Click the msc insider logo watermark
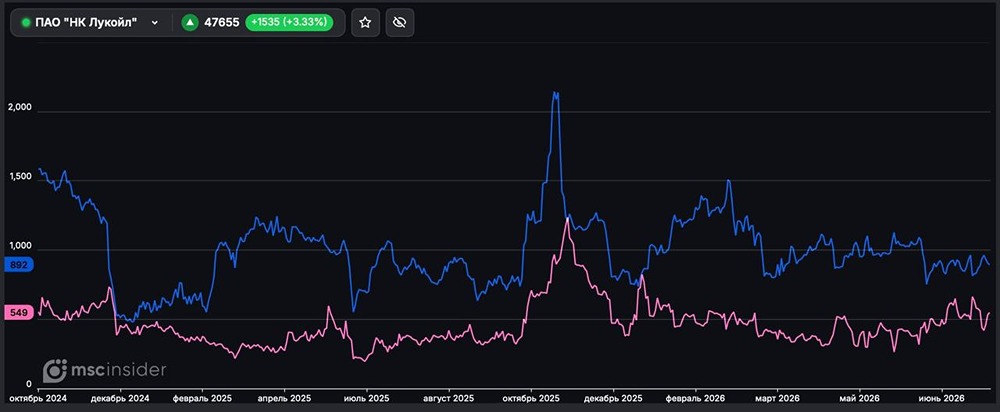1000x412 pixels. coord(105,371)
